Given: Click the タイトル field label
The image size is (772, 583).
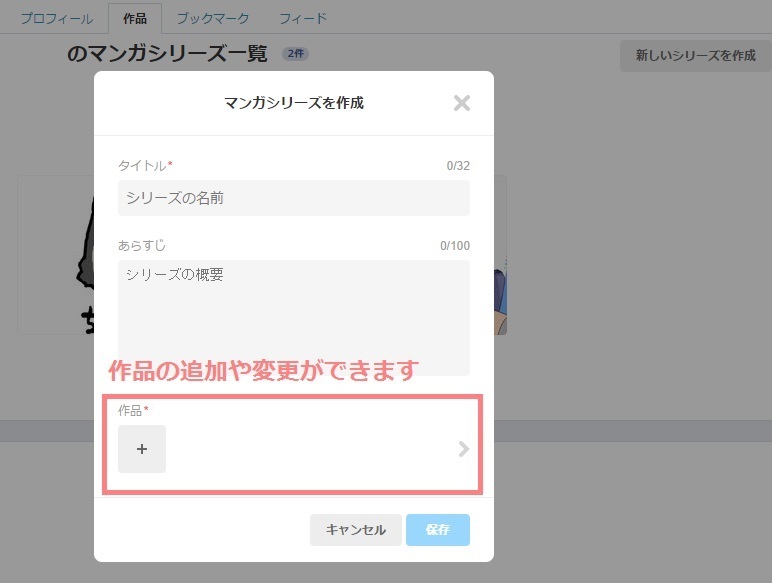Looking at the screenshot, I should pos(144,165).
